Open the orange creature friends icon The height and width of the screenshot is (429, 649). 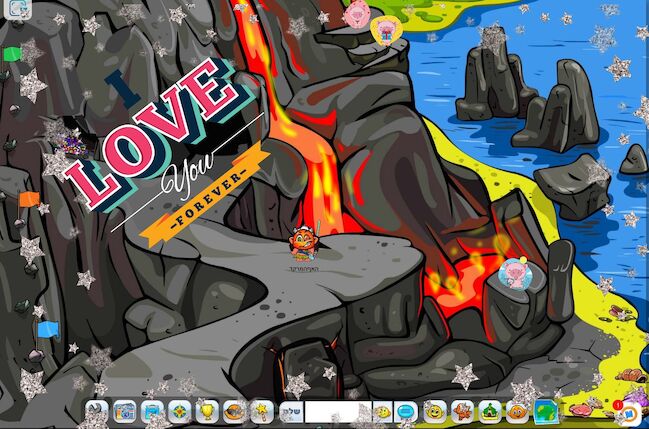[x=462, y=412]
